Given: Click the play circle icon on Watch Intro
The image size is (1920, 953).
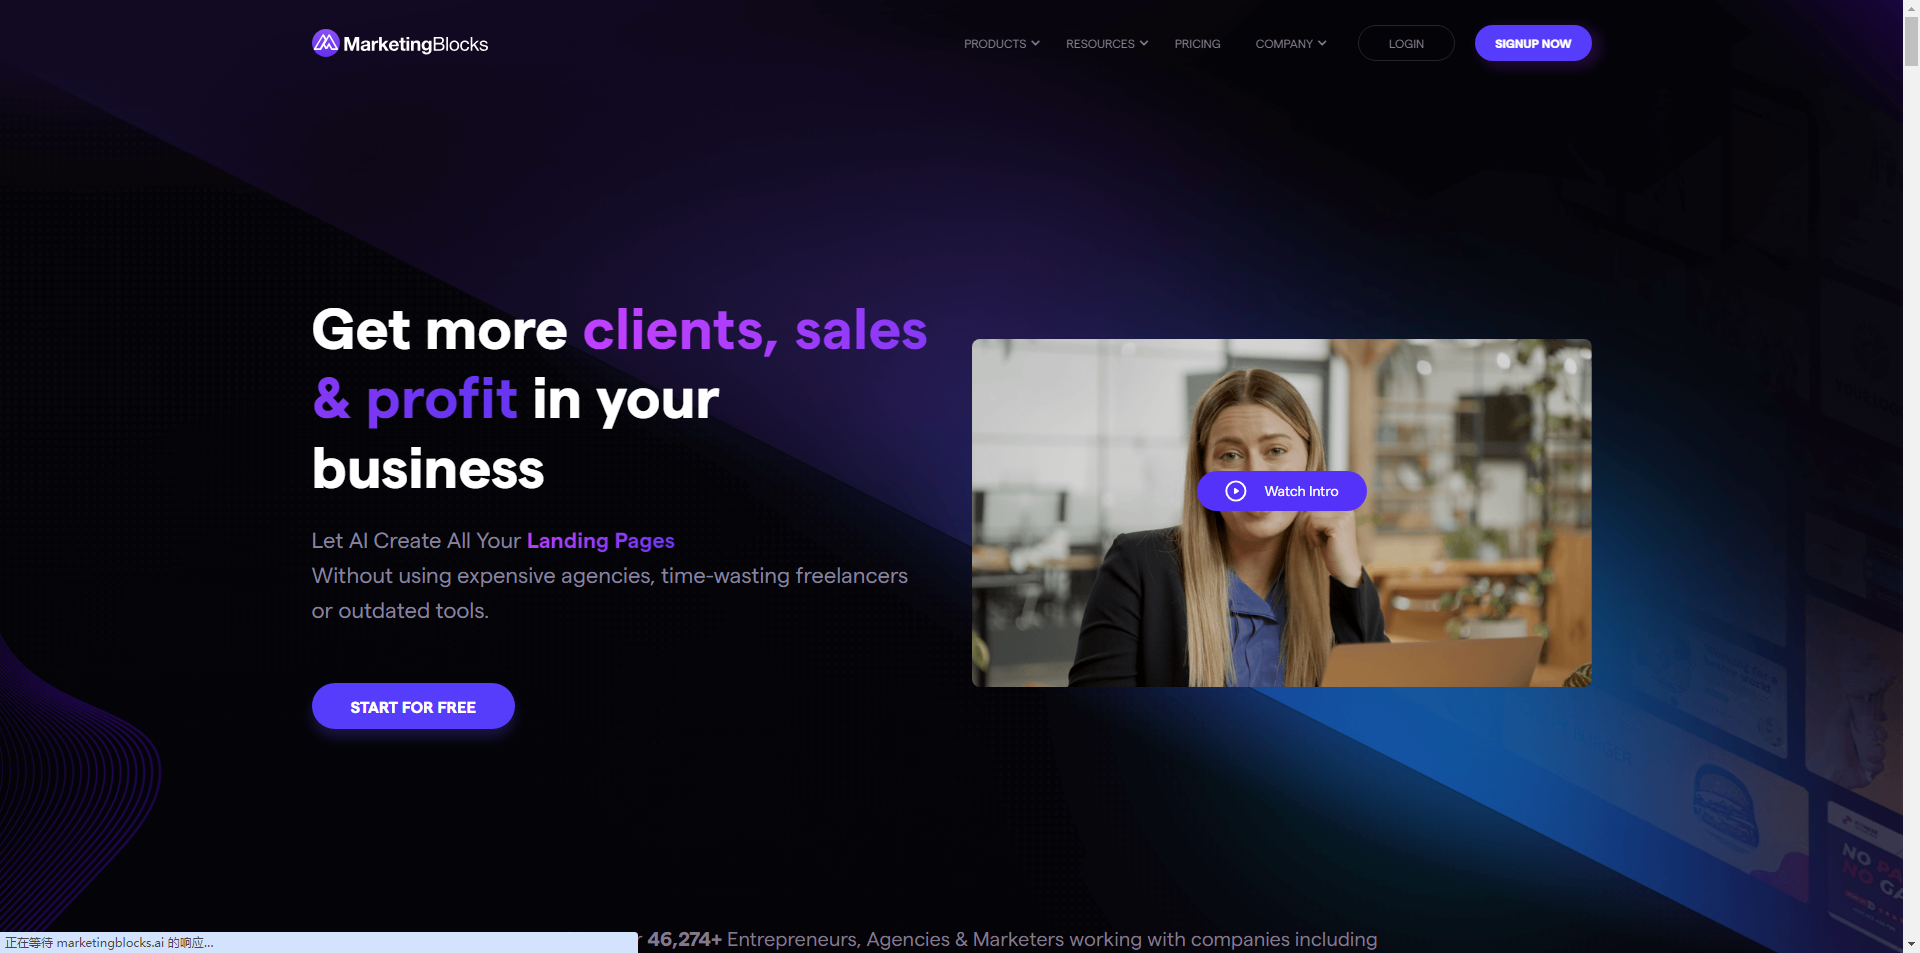Looking at the screenshot, I should click(x=1236, y=491).
